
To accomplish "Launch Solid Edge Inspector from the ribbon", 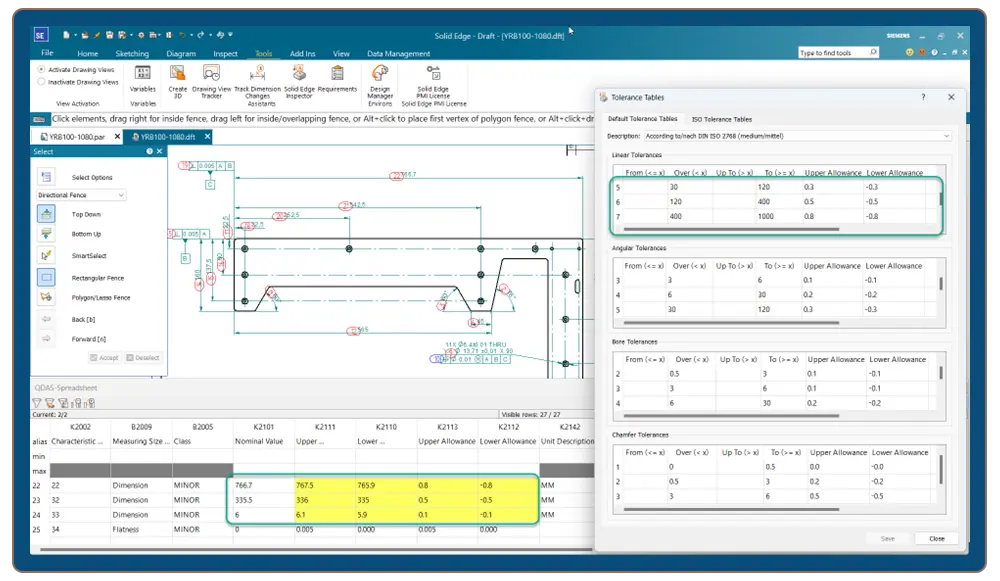I will pyautogui.click(x=298, y=73).
